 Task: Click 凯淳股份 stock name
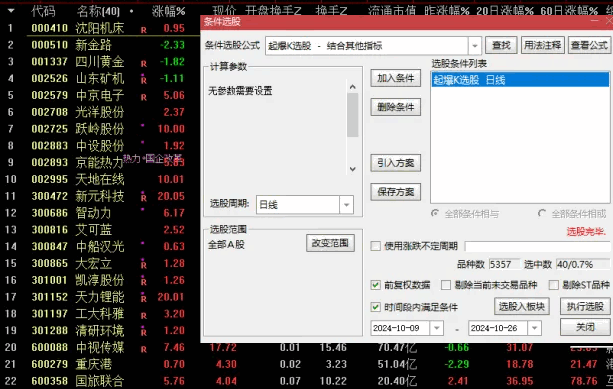[x=100, y=280]
